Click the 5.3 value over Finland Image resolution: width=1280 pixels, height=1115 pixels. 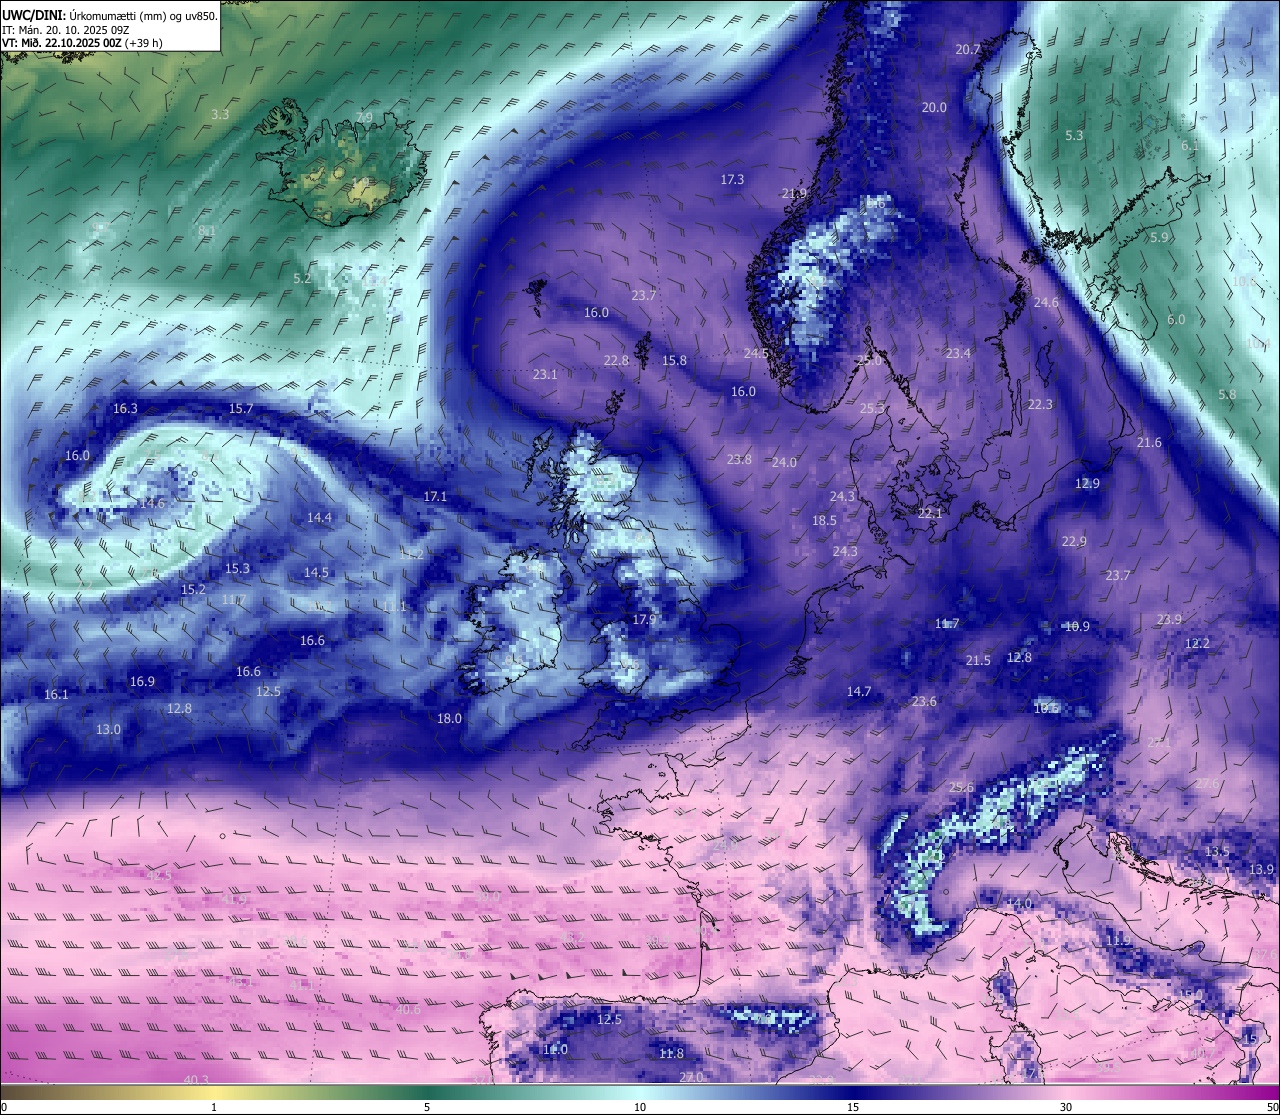pos(1074,135)
